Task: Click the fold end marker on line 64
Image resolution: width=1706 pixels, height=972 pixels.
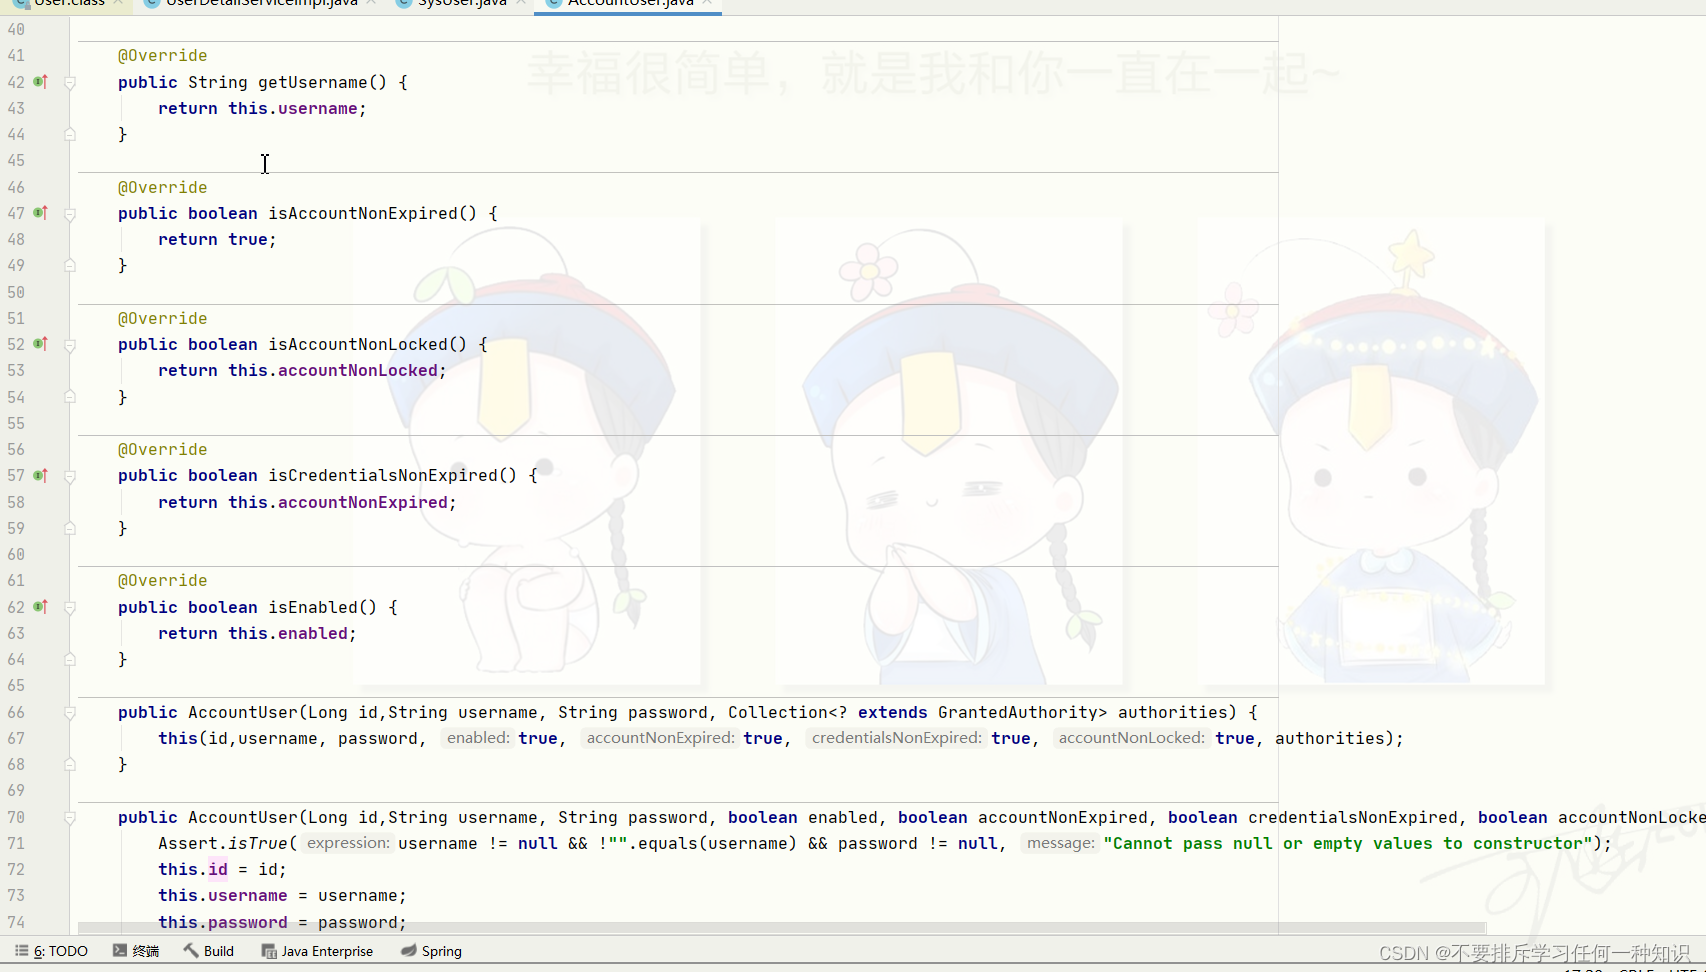Action: 70,659
